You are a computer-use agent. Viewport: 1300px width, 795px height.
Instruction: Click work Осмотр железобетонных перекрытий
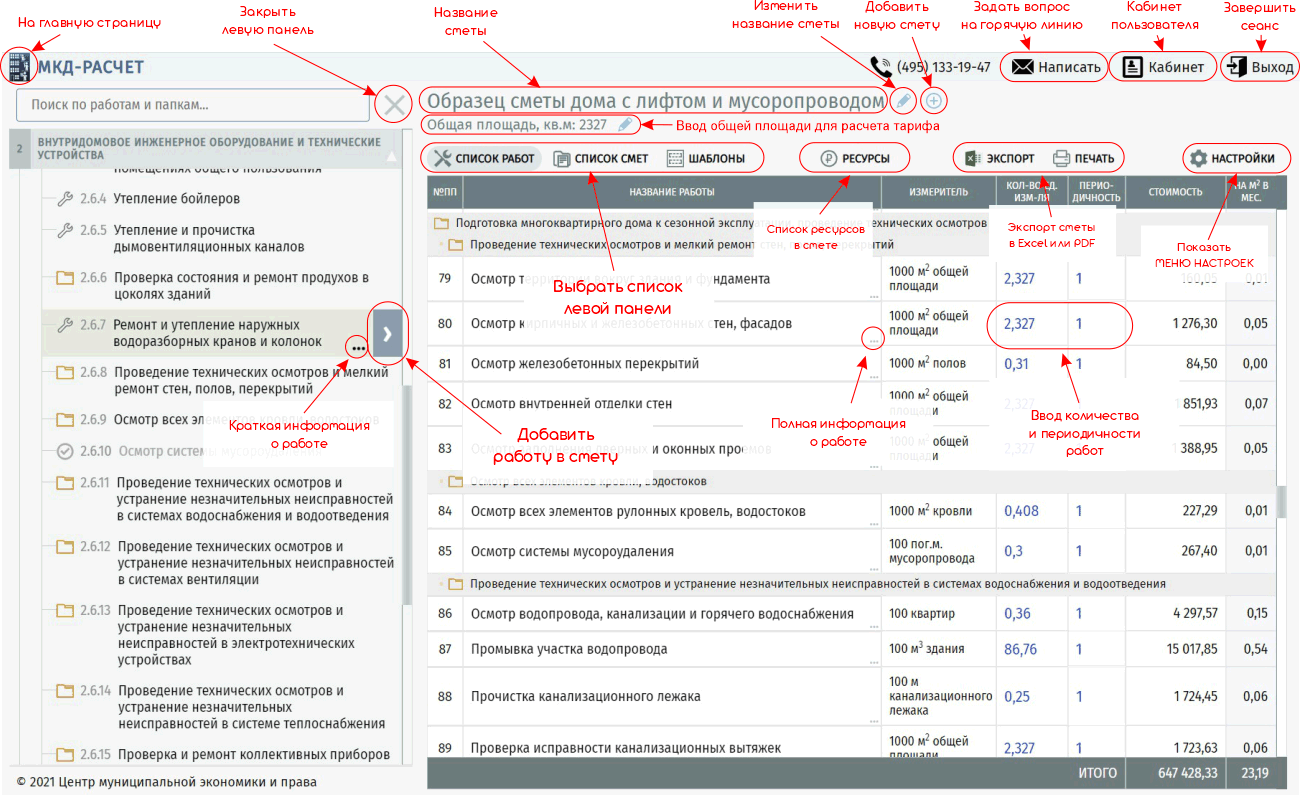[585, 364]
